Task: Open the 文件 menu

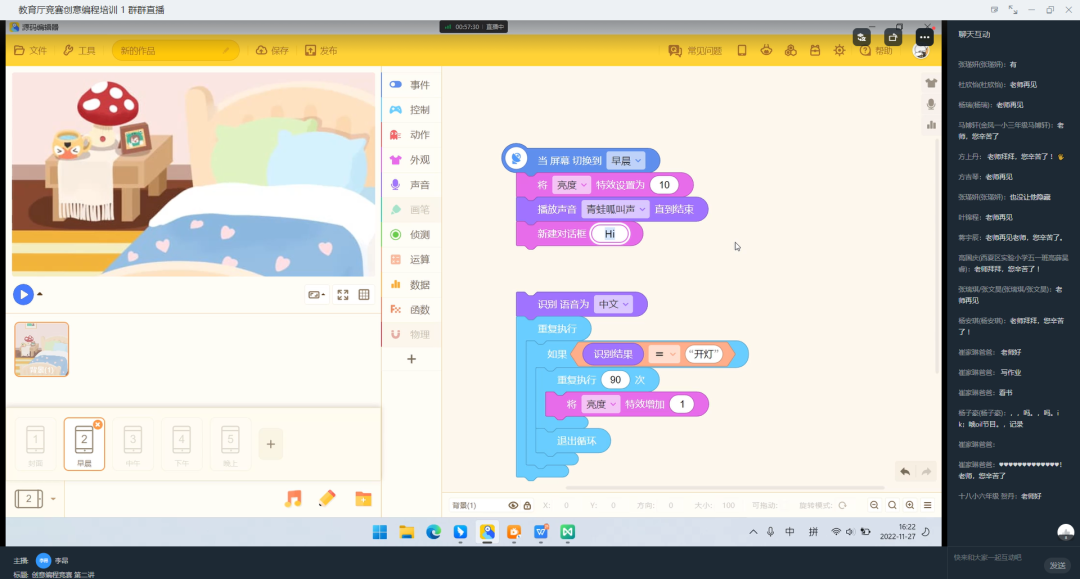Action: (30, 50)
